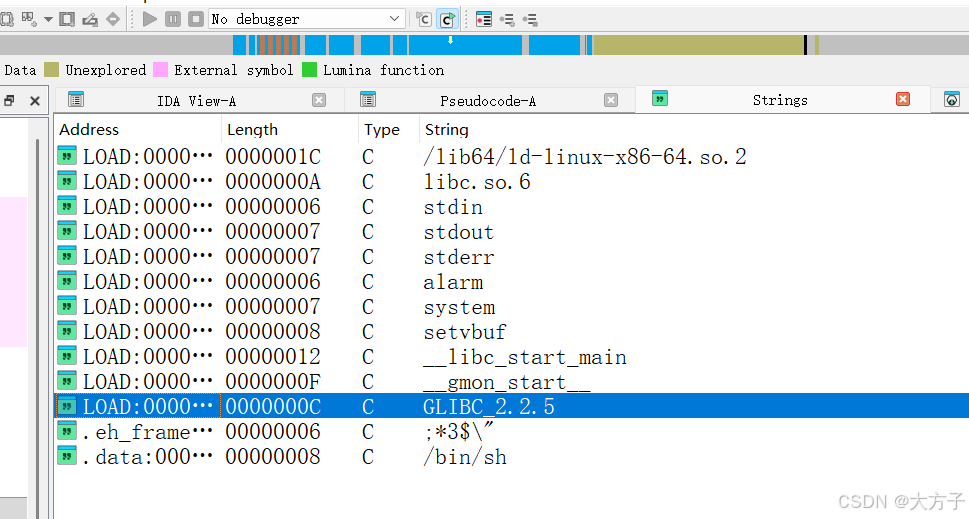This screenshot has width=969, height=519.
Task: Click the small dropdown arrow in left toolbar
Action: (x=48, y=19)
